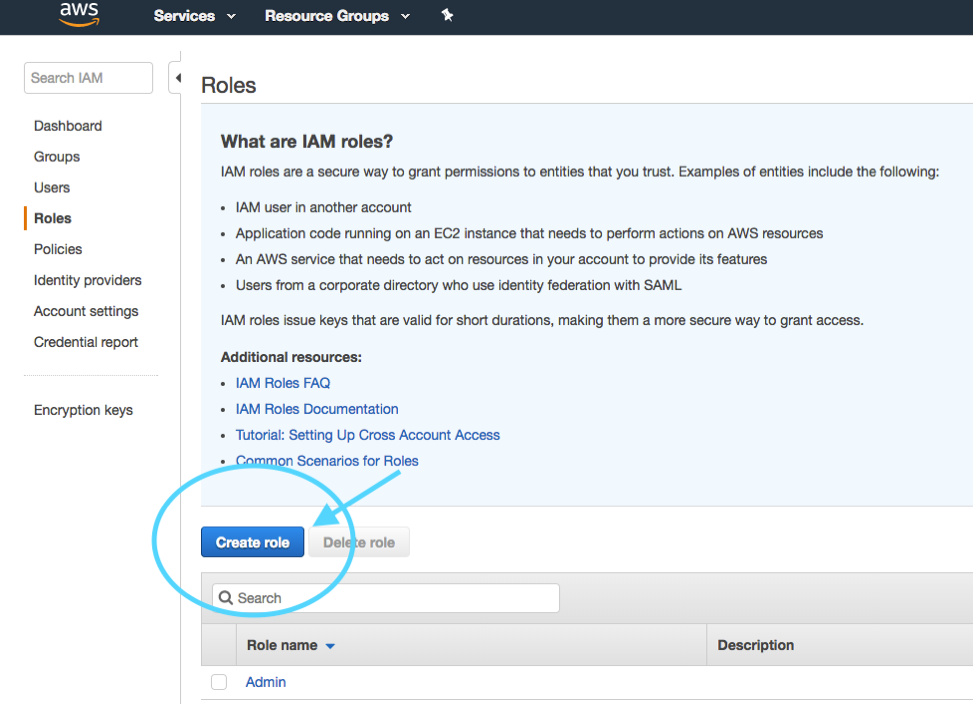
Task: Click the Create role button
Action: coord(253,542)
